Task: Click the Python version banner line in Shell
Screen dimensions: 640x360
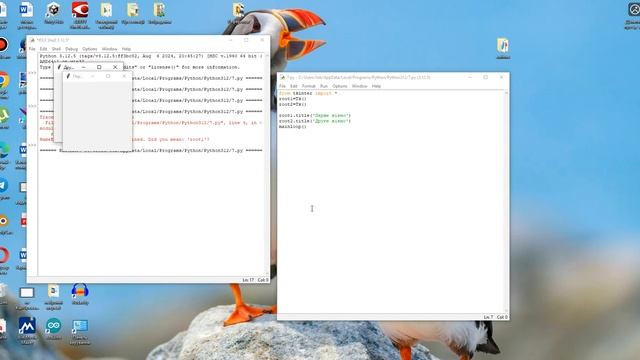Action: (151, 56)
